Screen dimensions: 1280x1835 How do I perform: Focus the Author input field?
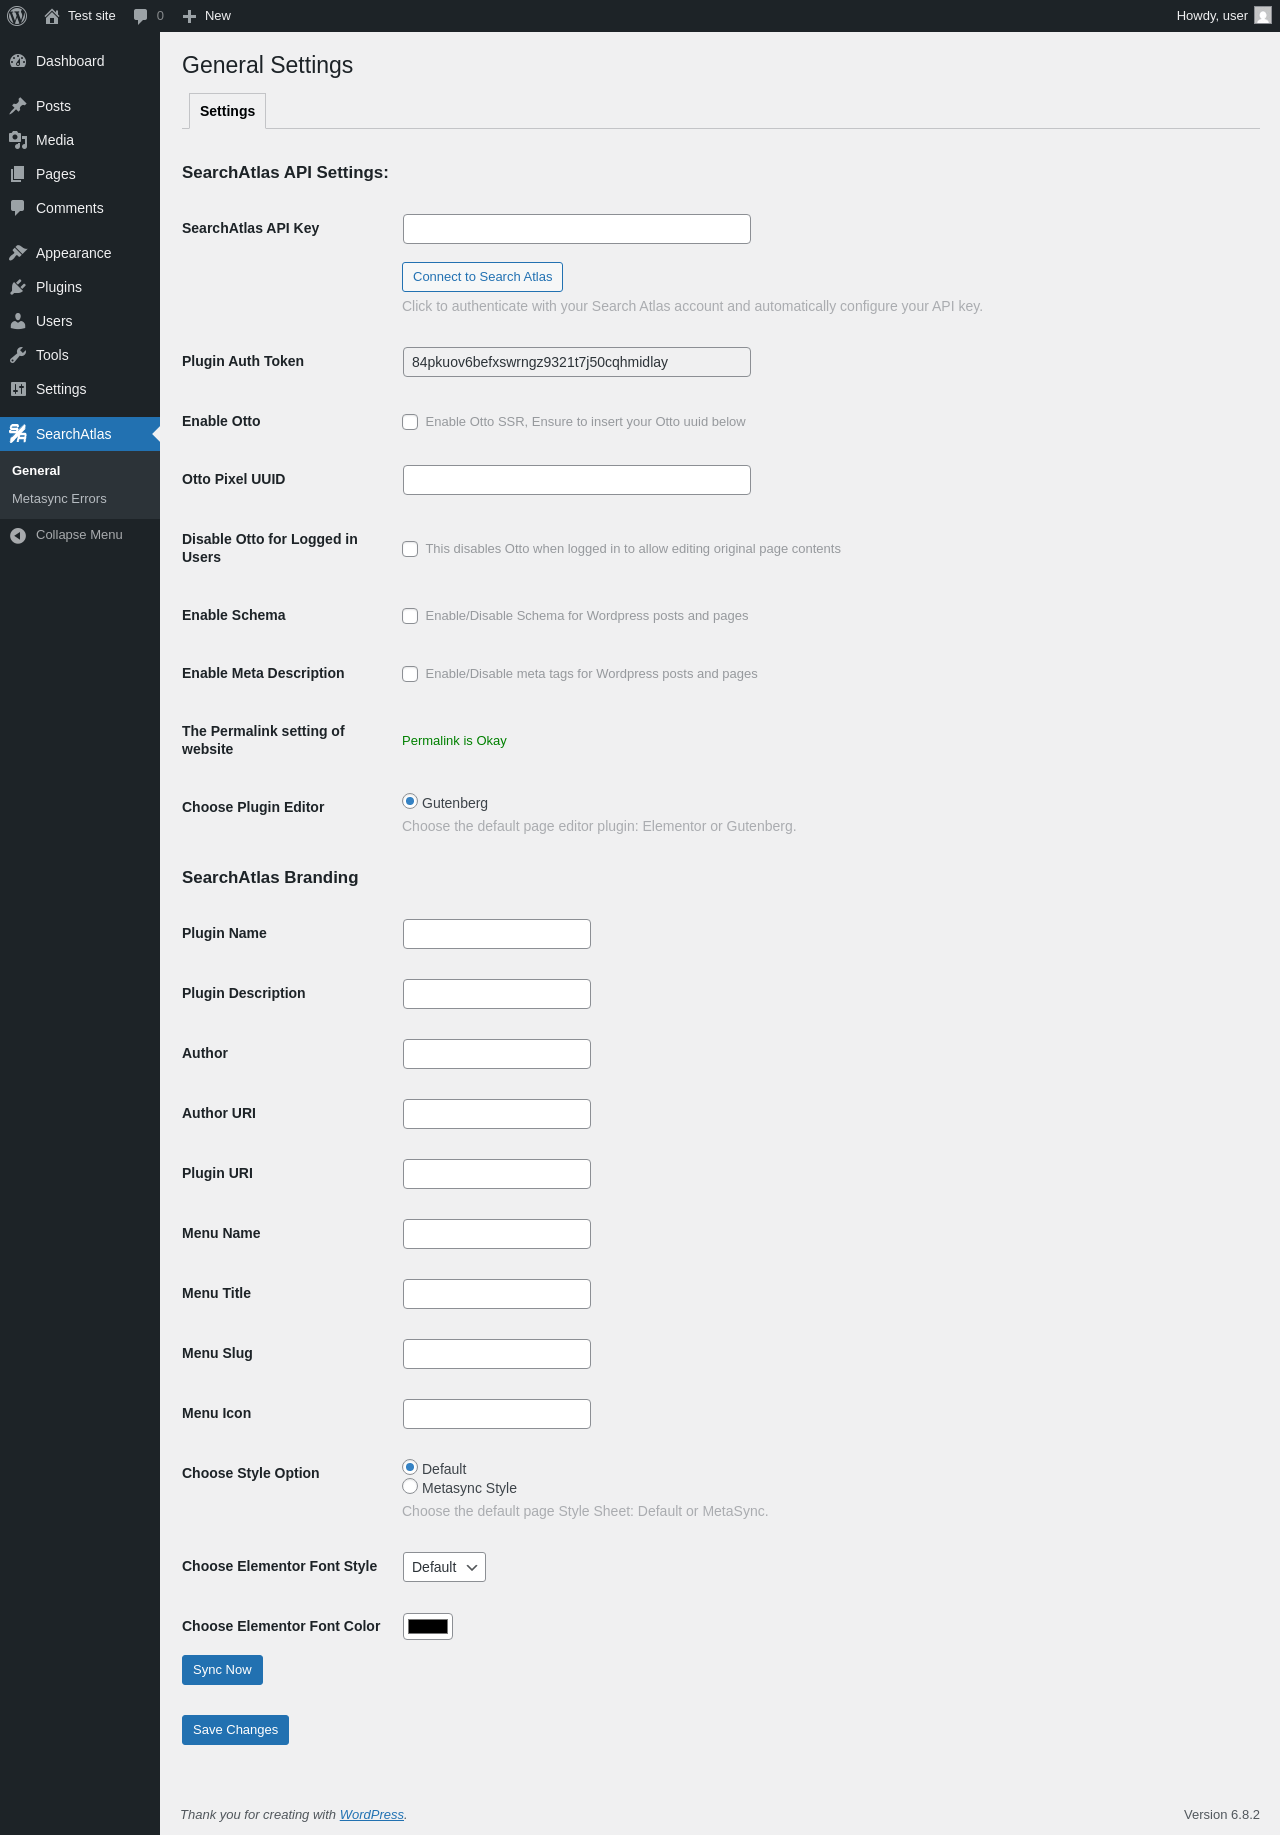pos(497,1054)
